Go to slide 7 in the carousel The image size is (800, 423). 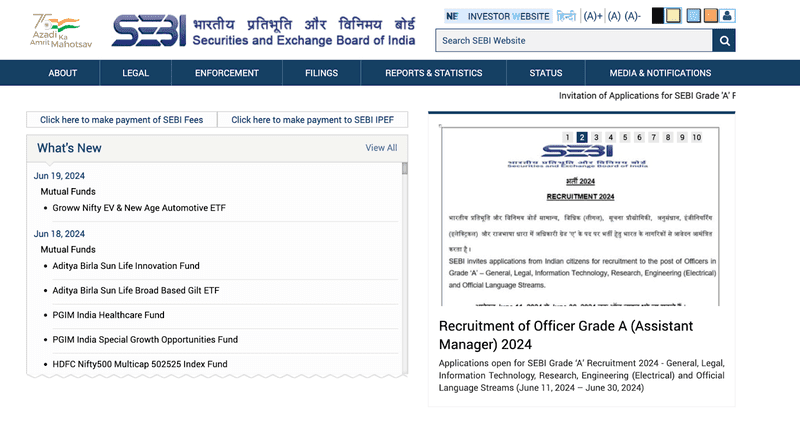click(653, 137)
